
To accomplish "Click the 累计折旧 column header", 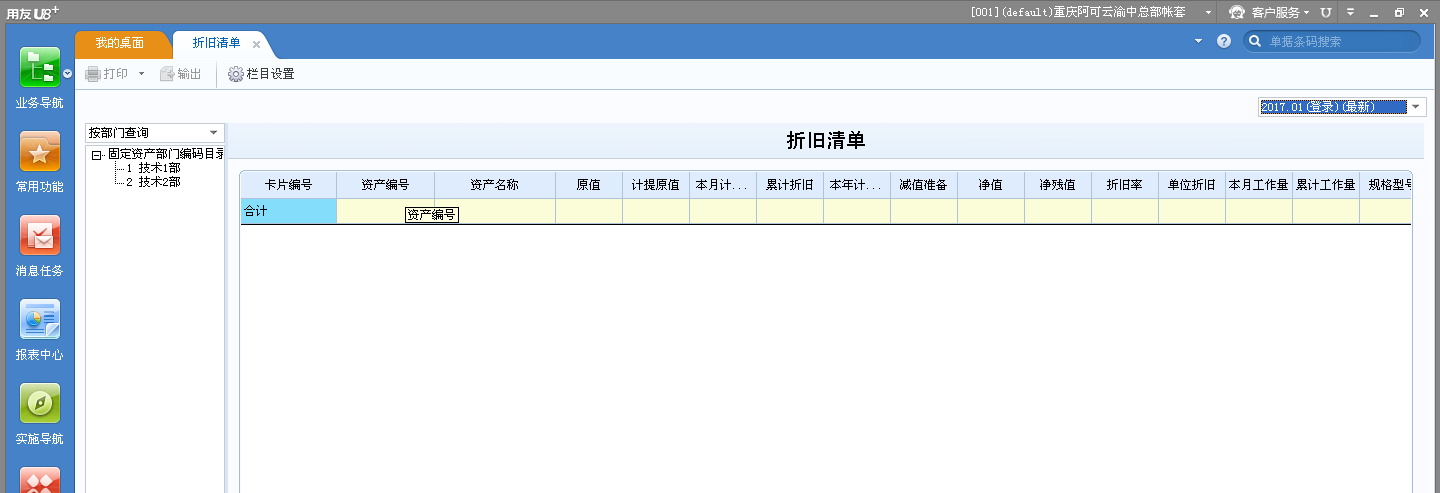I will 790,185.
